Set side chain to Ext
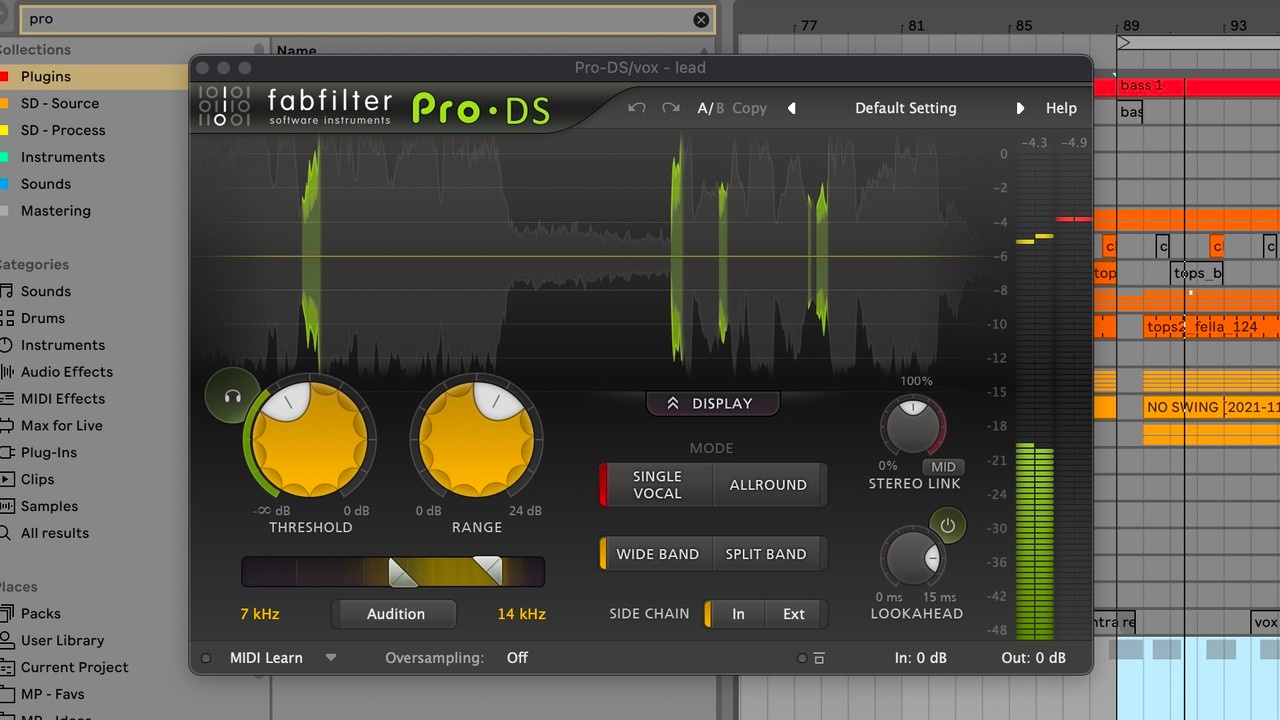Screen dimensions: 1280x720 [x=794, y=614]
